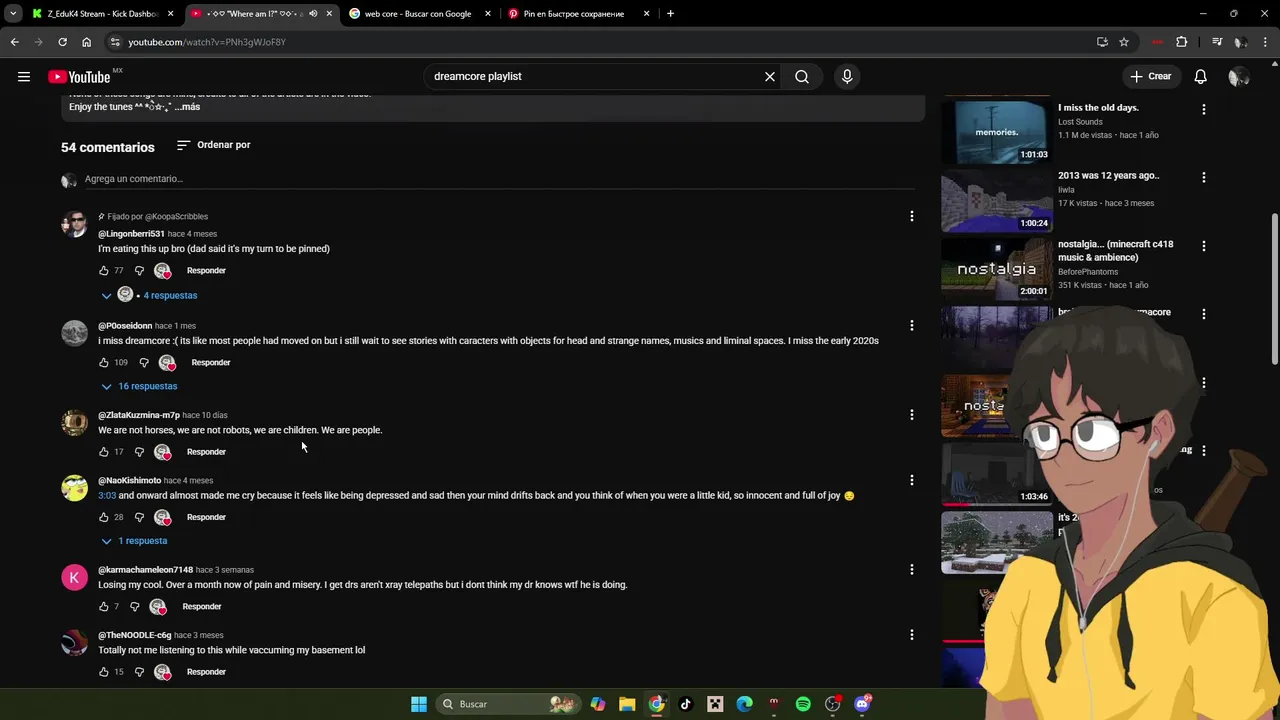Click Responder on @Lingonberri531 comment
The width and height of the screenshot is (1280, 720).
(206, 271)
